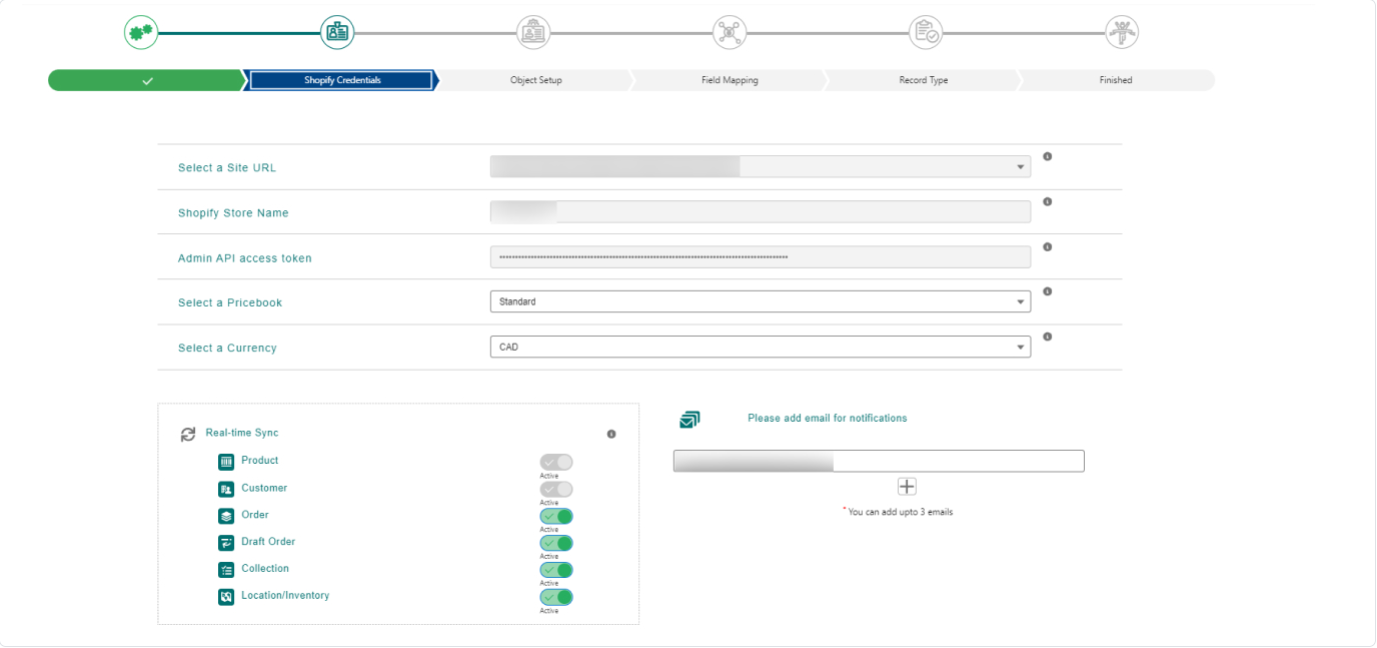
Task: Toggle the Customer real-time sync switch
Action: point(556,489)
